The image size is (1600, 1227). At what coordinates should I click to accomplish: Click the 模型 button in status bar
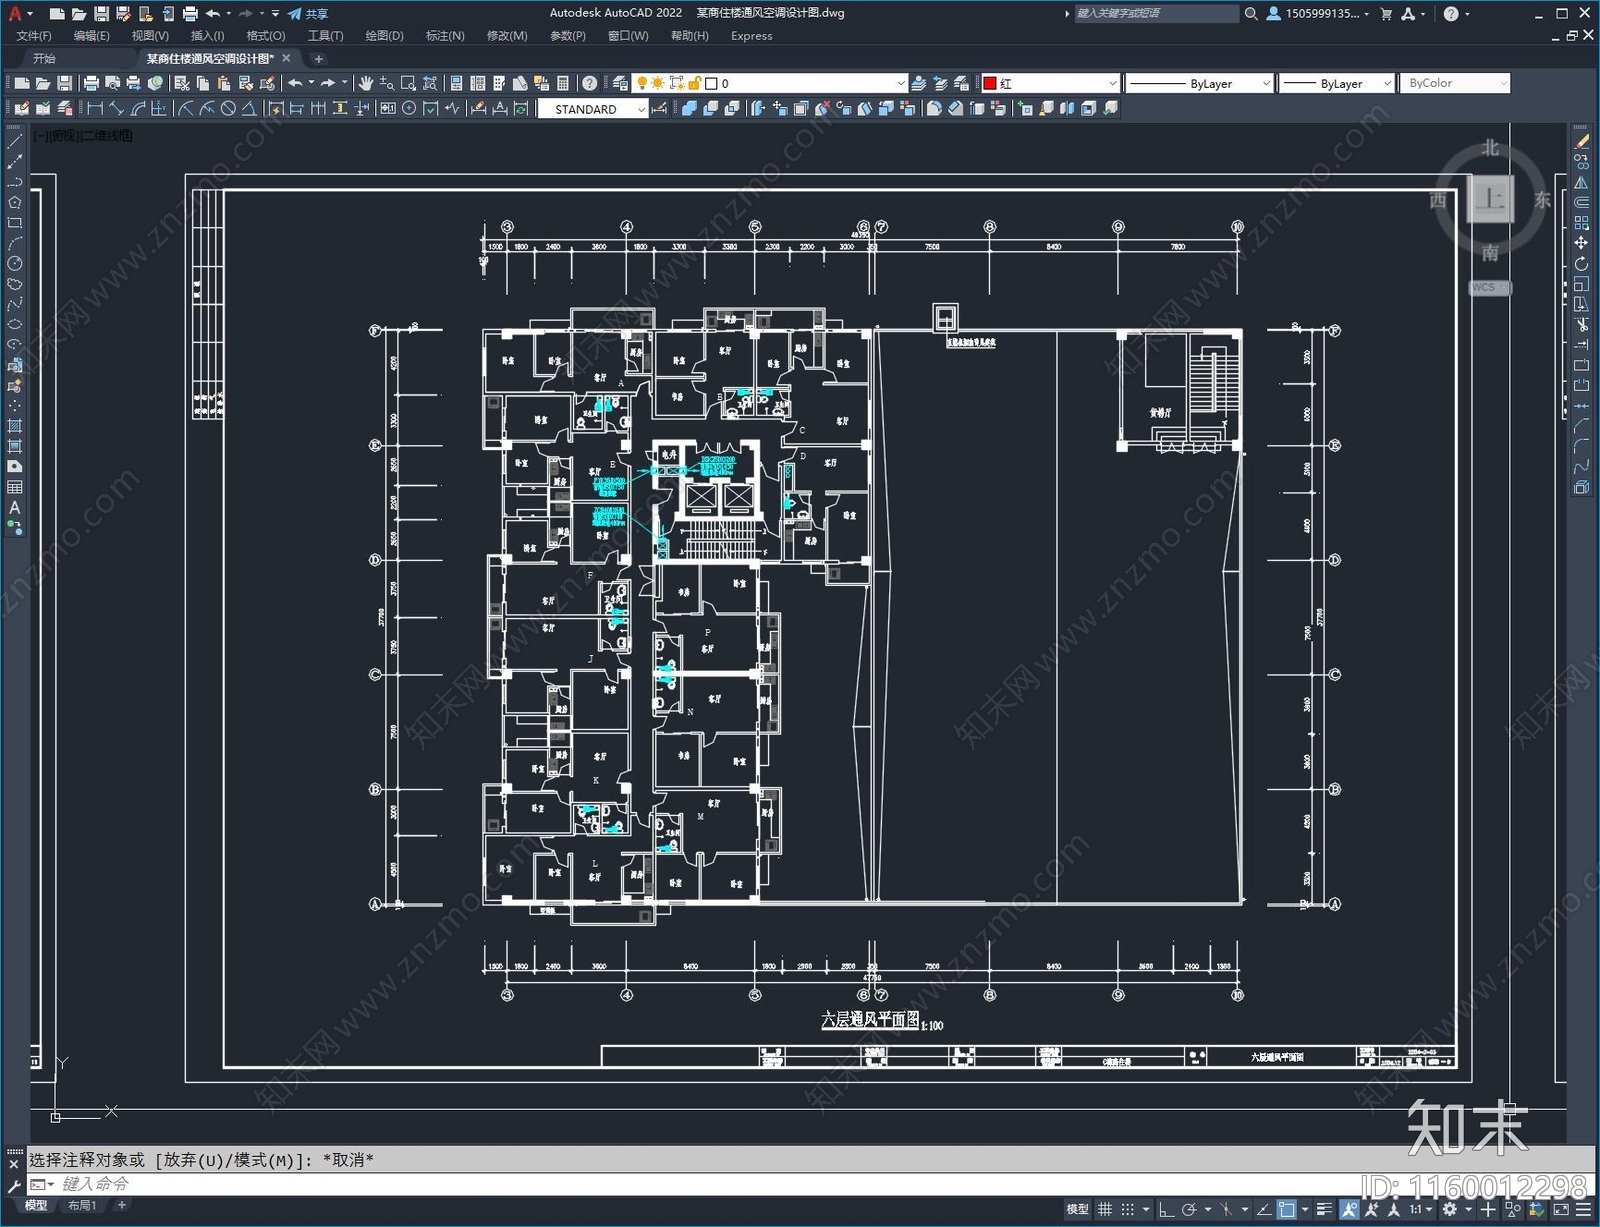pos(1077,1209)
